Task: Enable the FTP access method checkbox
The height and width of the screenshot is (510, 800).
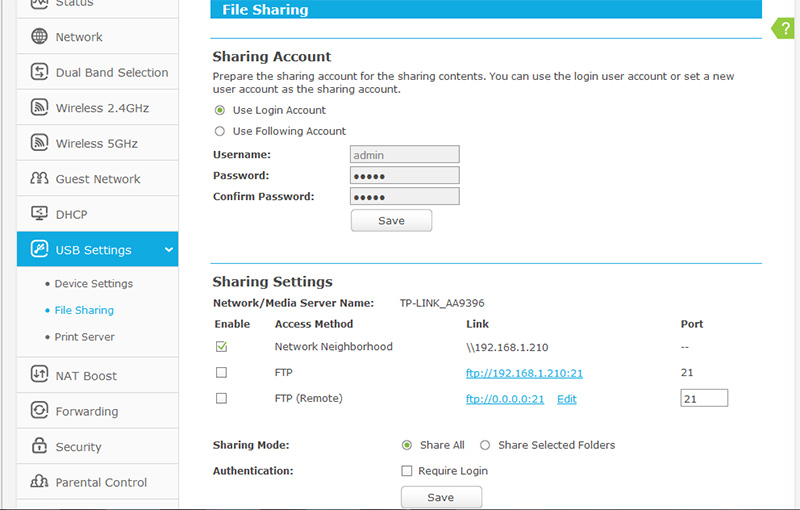Action: [x=221, y=372]
